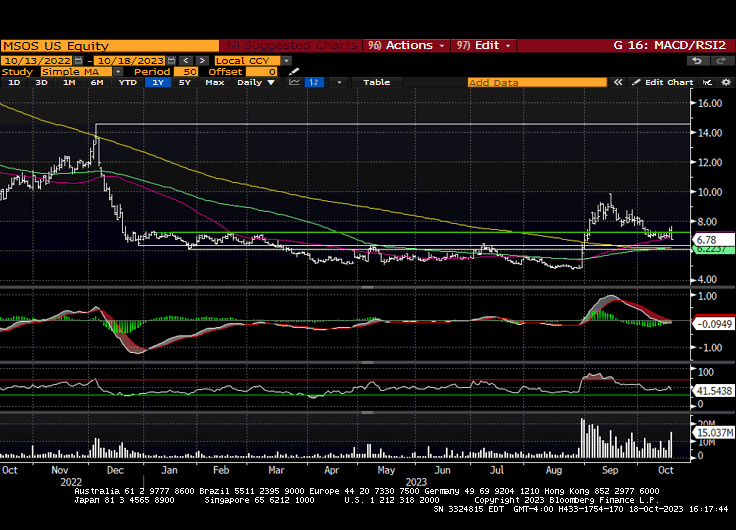Click the Offset value field
Viewport: 736px width, 530px height.
point(261,71)
